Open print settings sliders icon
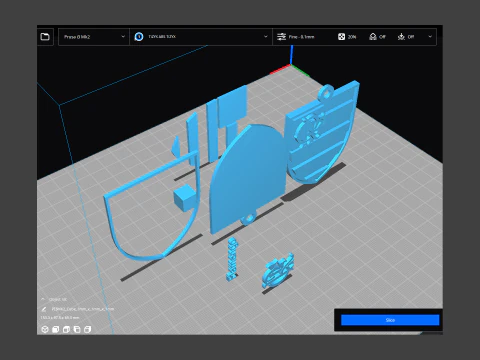 pyautogui.click(x=282, y=37)
